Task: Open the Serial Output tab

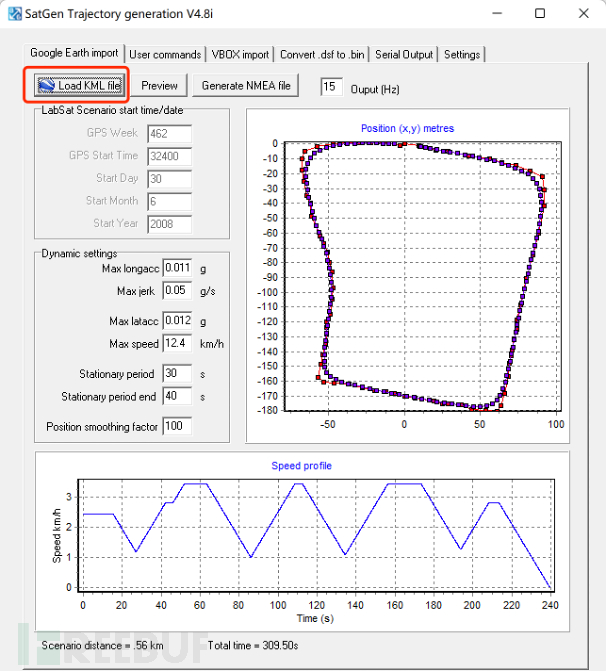Action: 404,55
